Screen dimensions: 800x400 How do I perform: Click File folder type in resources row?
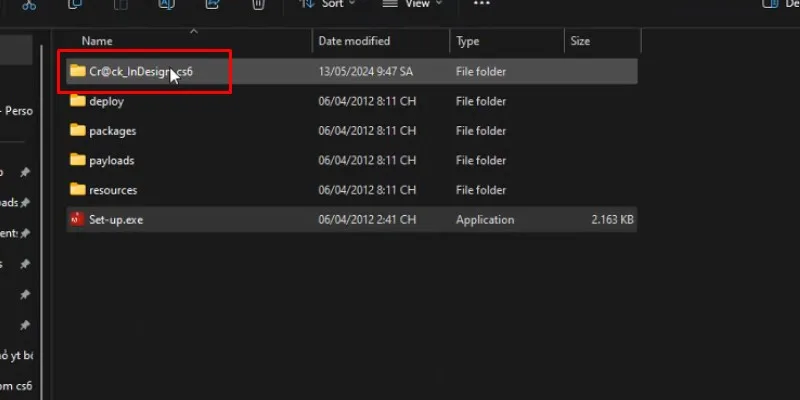[481, 190]
